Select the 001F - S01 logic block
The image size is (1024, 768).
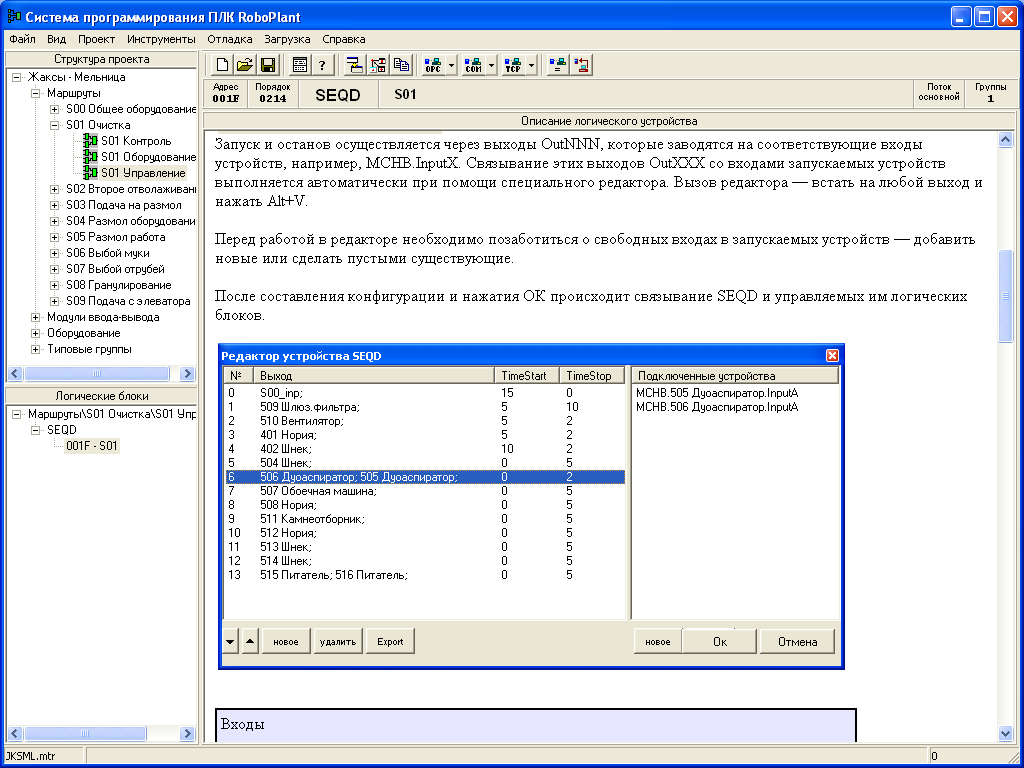(92, 446)
